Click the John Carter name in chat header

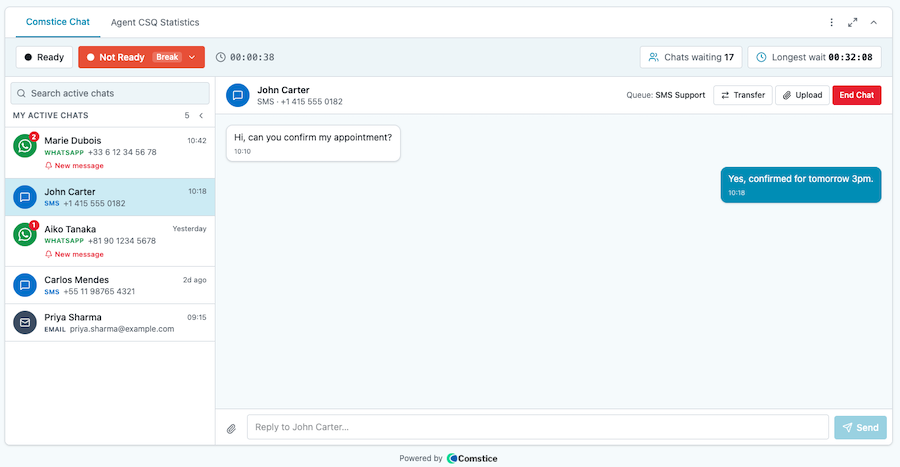[283, 90]
